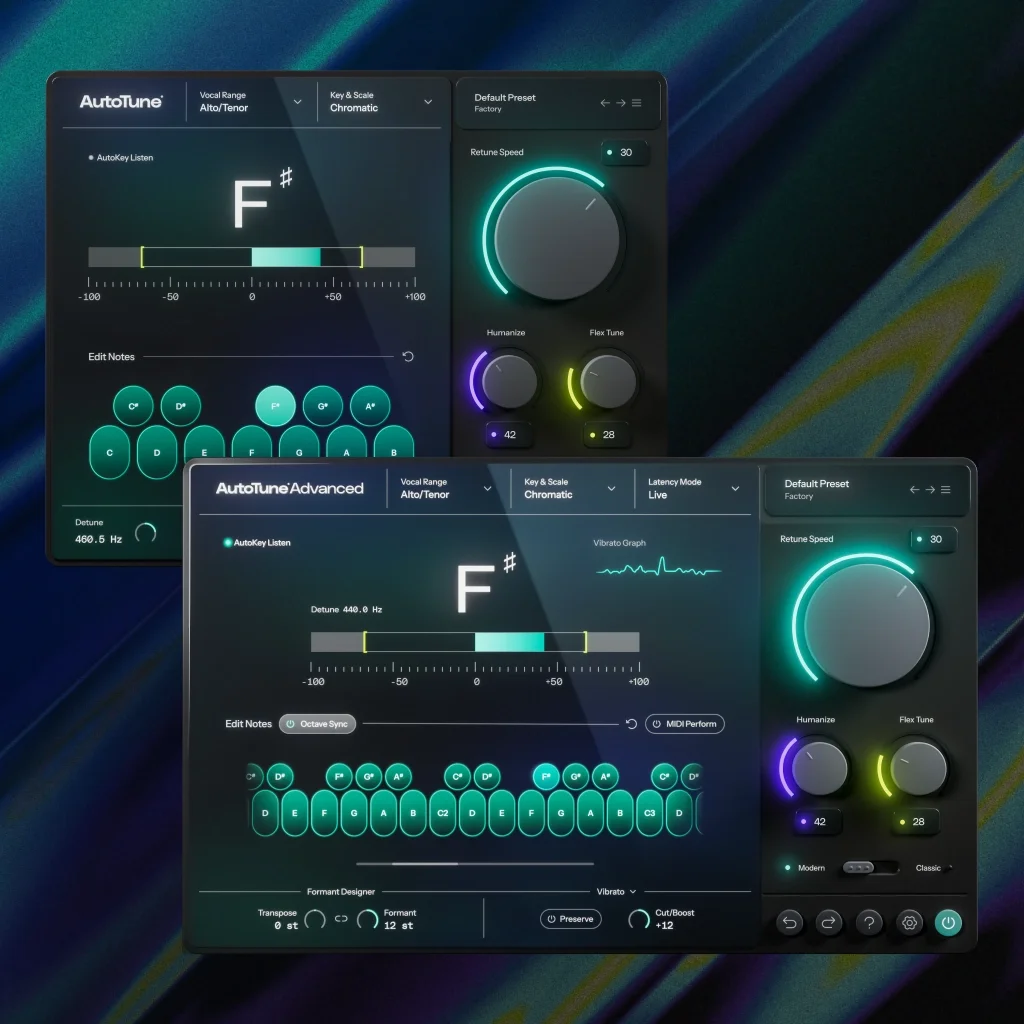
Task: Enable AutoKey Listen in rear AutoTune window
Action: pyautogui.click(x=121, y=157)
